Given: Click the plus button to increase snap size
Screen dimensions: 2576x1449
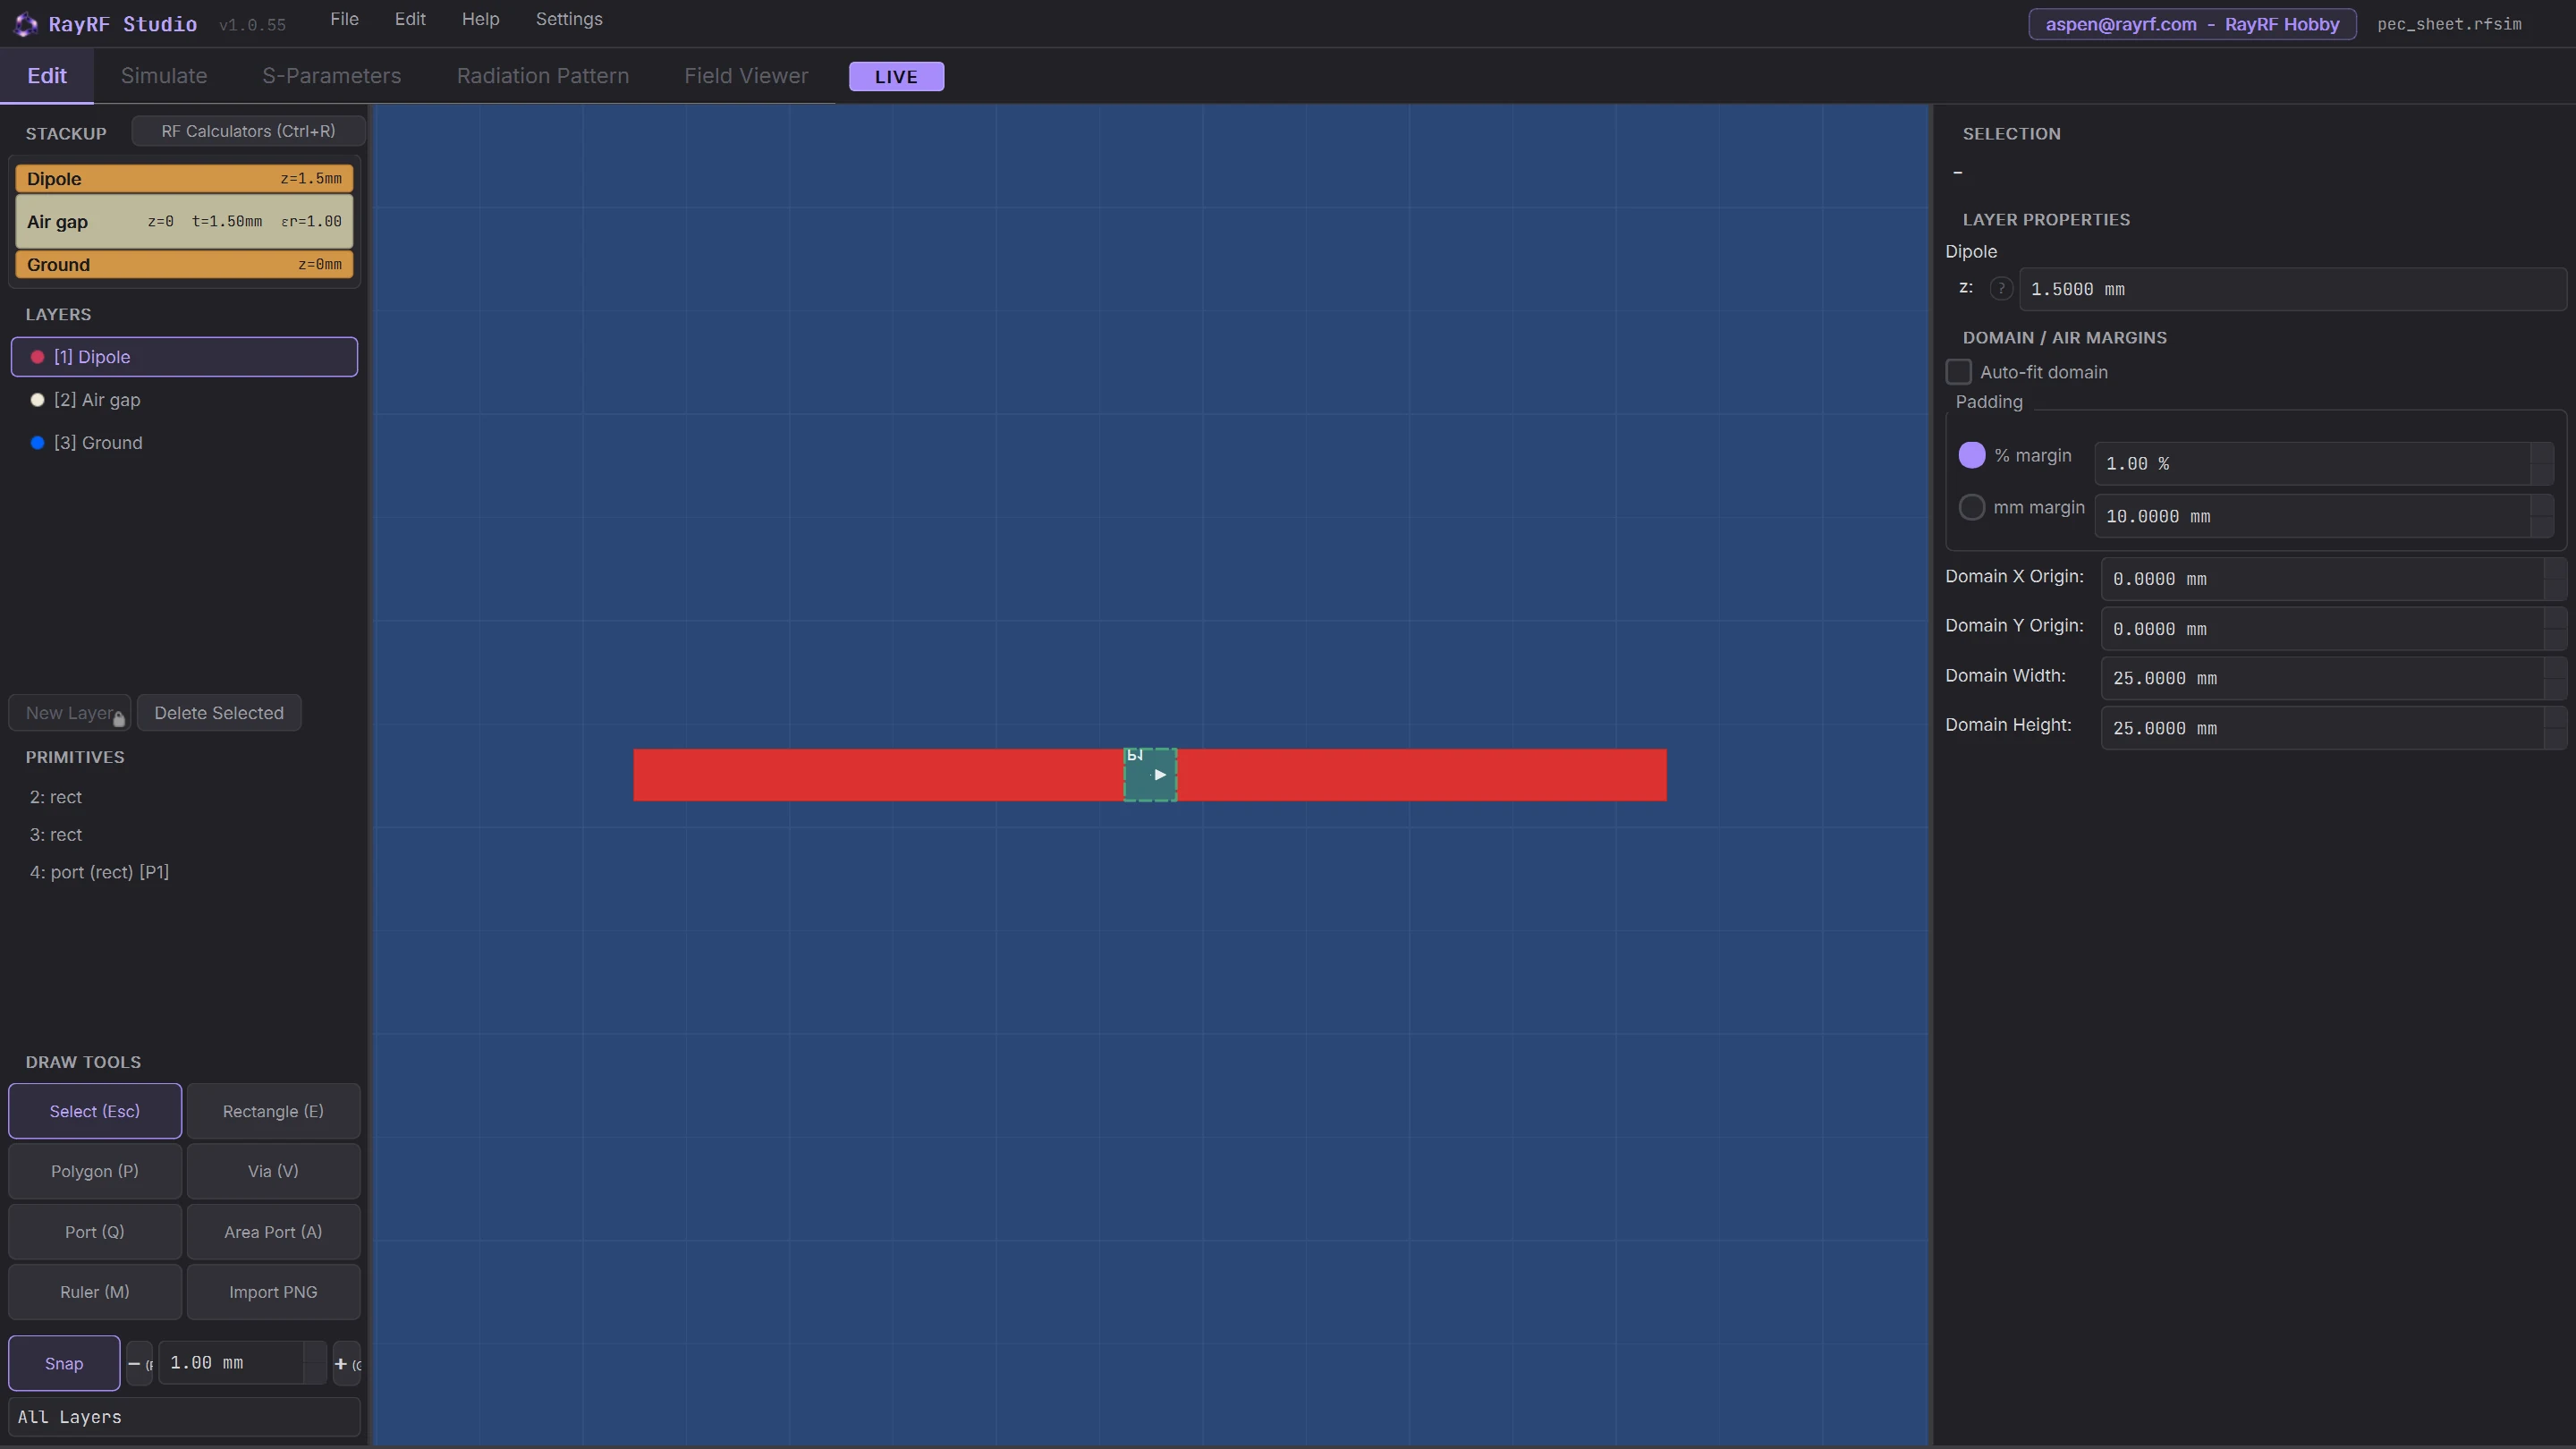Looking at the screenshot, I should click(x=346, y=1364).
